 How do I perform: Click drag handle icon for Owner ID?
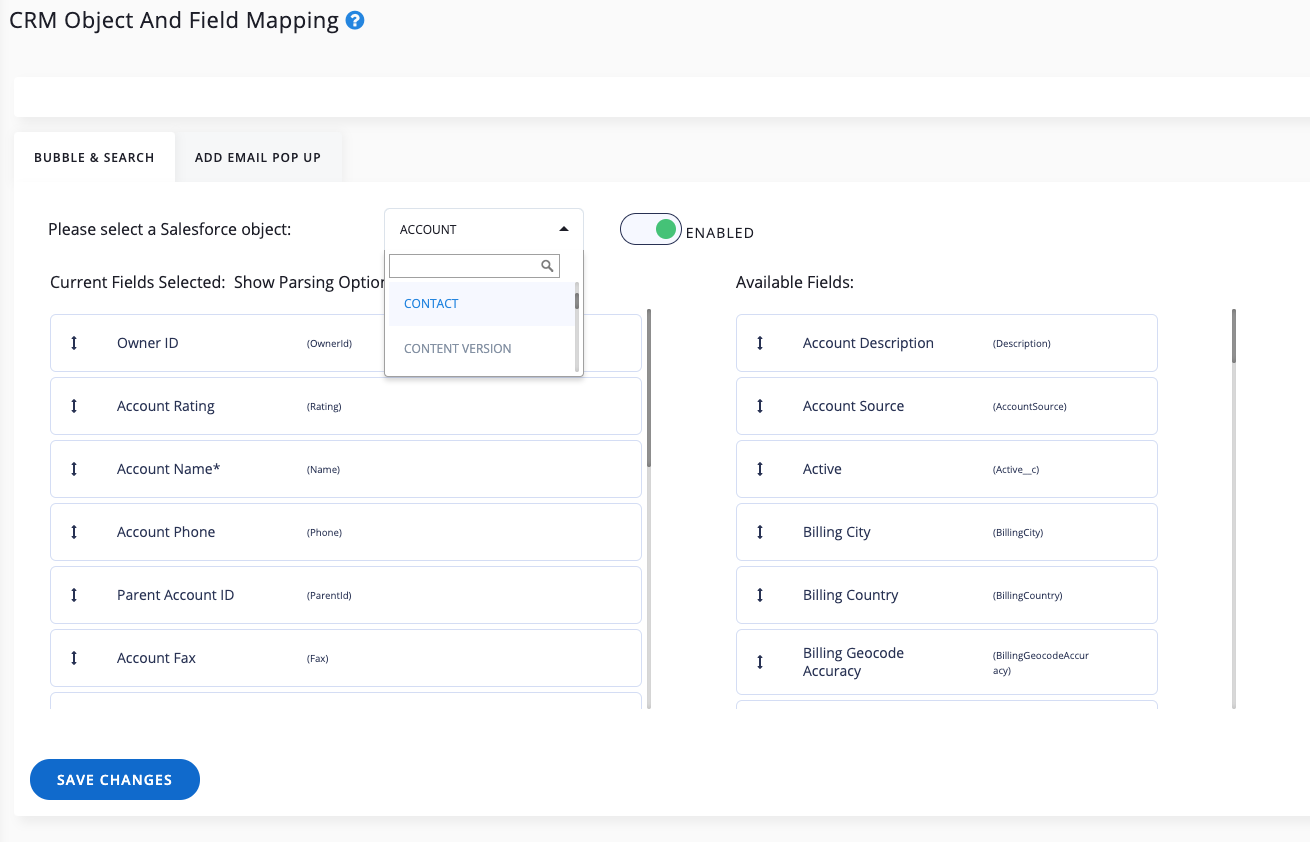click(74, 343)
